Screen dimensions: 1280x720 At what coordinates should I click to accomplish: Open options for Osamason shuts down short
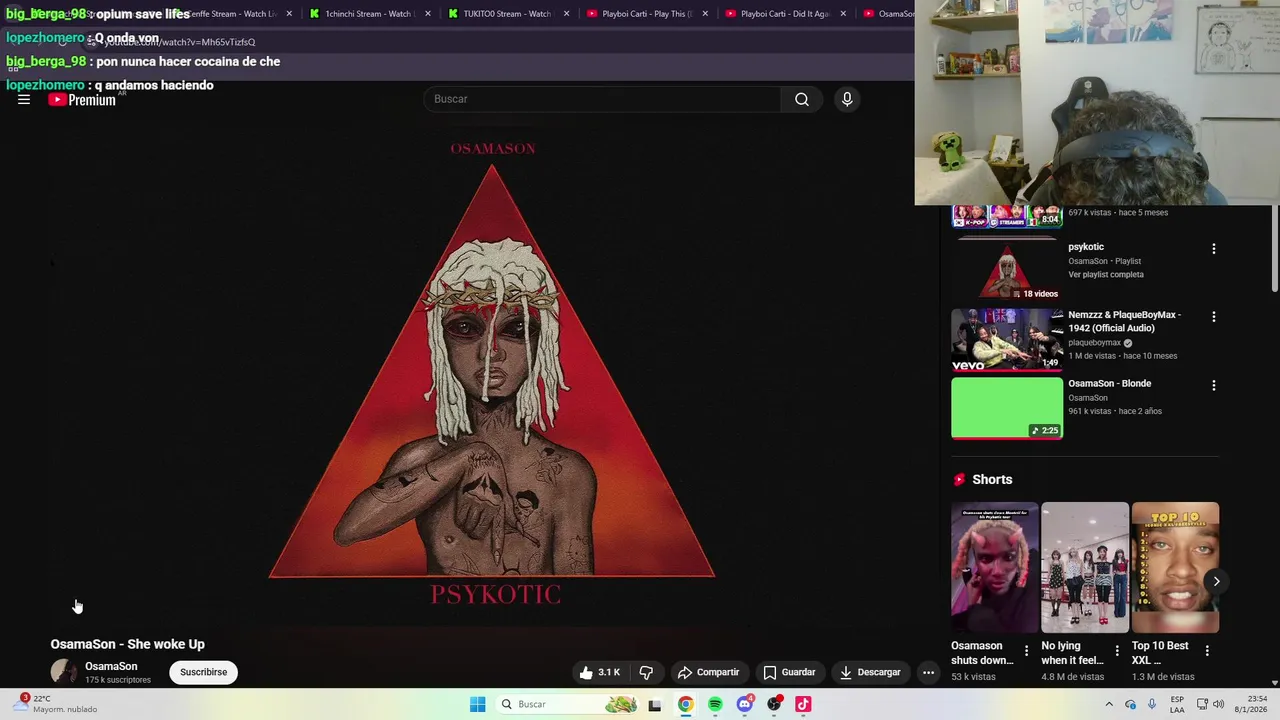(x=1026, y=650)
